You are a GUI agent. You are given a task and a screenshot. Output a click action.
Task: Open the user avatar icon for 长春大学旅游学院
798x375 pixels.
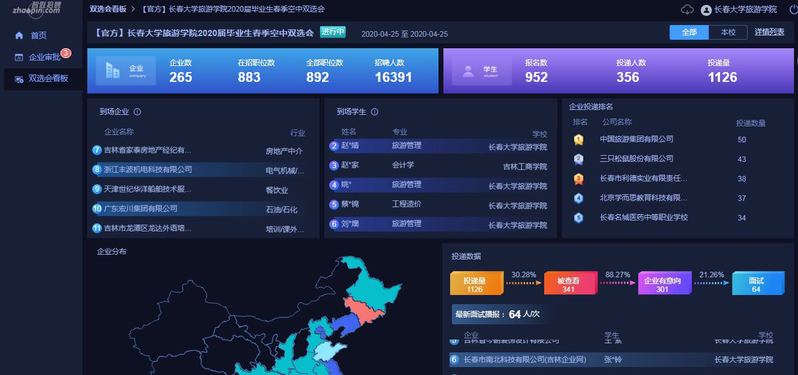705,10
